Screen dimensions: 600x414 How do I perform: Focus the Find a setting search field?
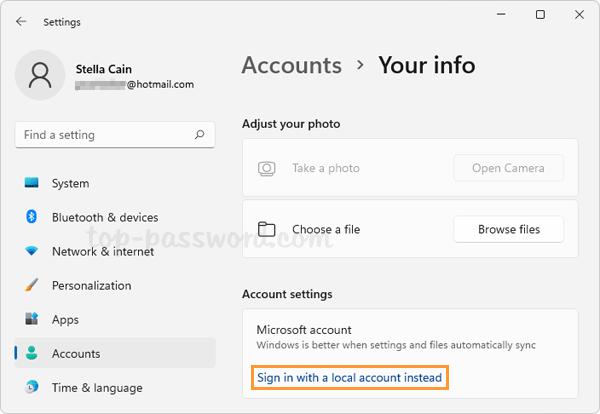coord(105,134)
